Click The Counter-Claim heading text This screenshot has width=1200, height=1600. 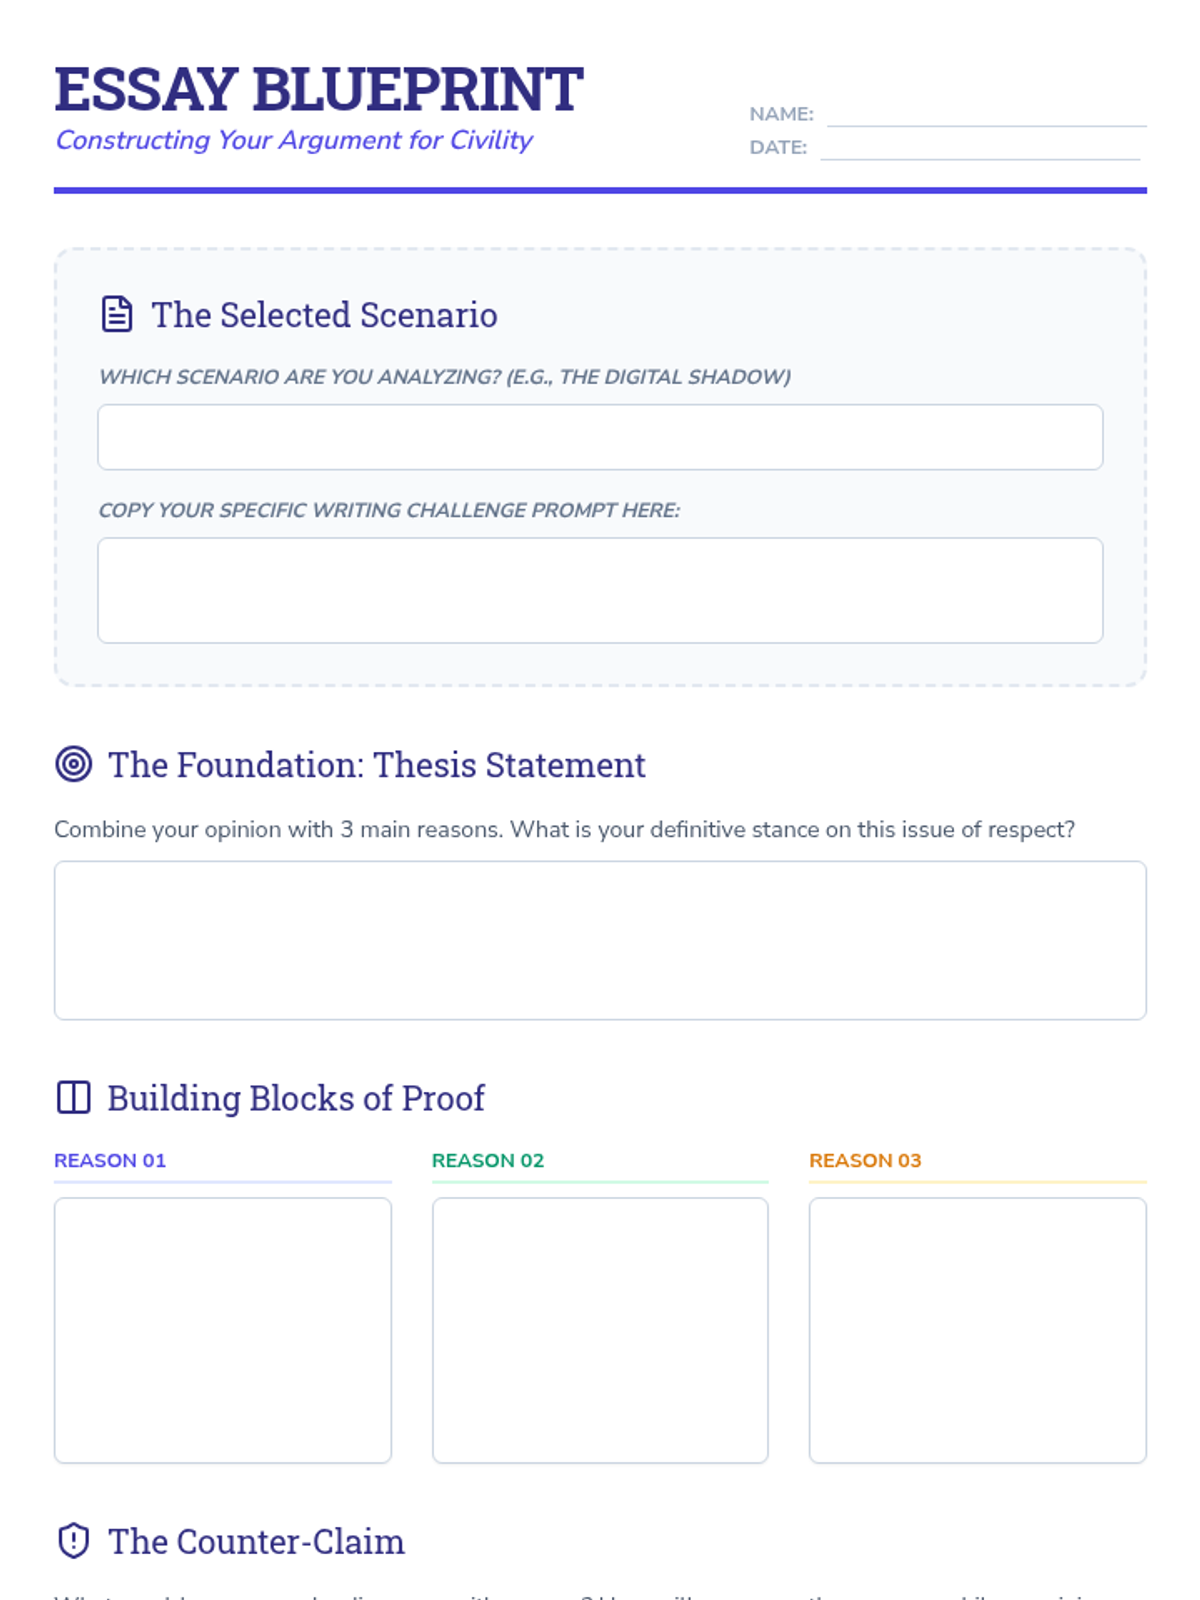pos(257,1542)
